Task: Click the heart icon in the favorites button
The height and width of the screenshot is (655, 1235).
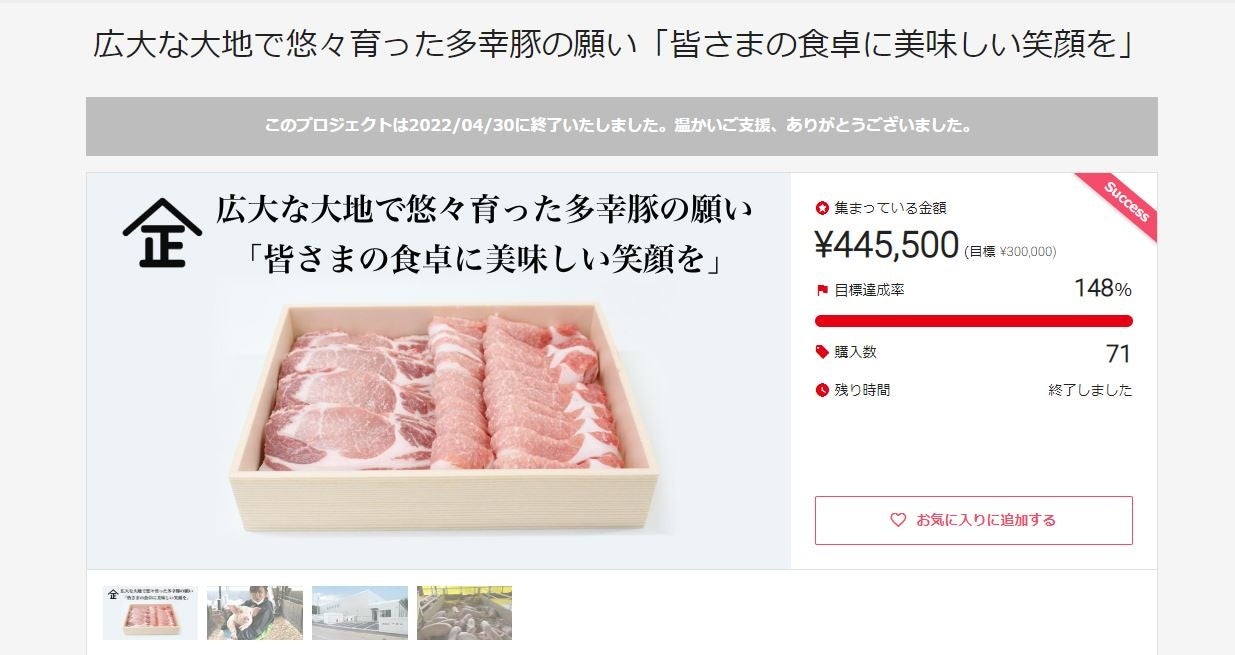Action: tap(898, 520)
